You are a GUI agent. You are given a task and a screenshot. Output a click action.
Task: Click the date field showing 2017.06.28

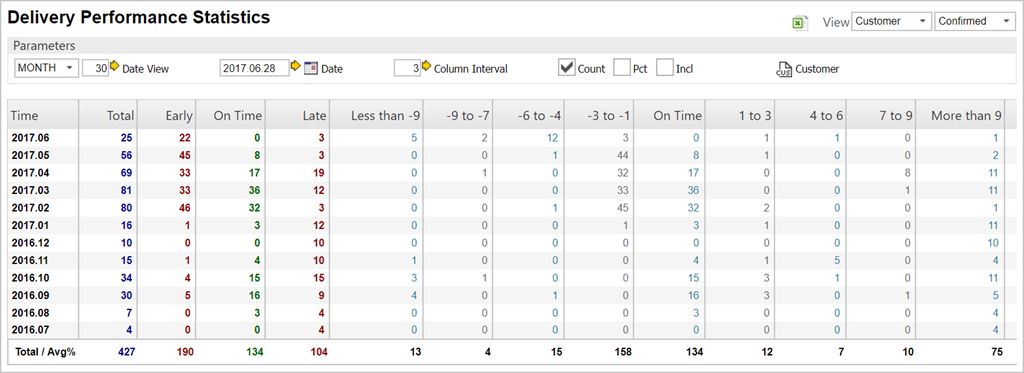tap(254, 68)
